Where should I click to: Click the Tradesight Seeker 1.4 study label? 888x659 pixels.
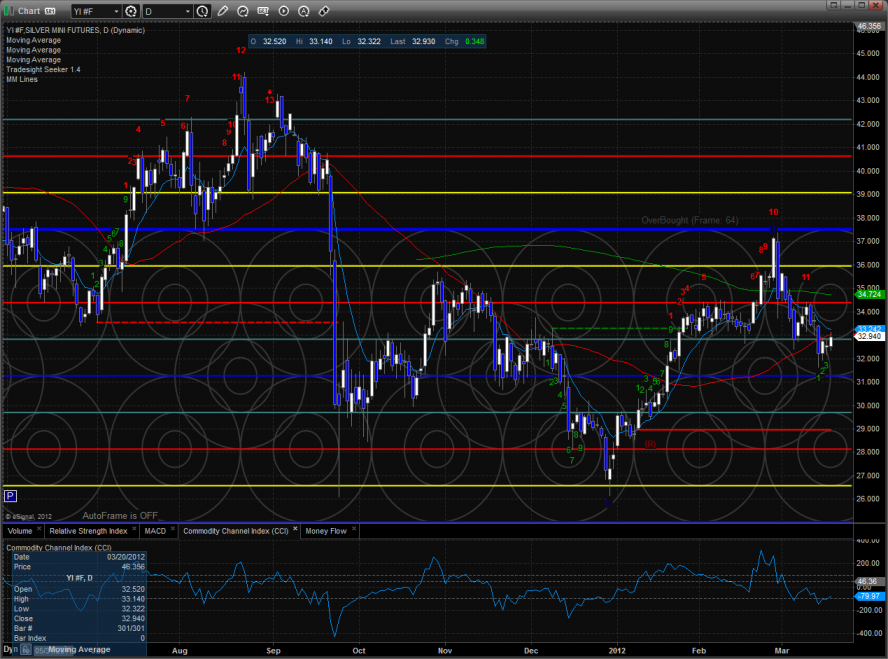[x=40, y=69]
